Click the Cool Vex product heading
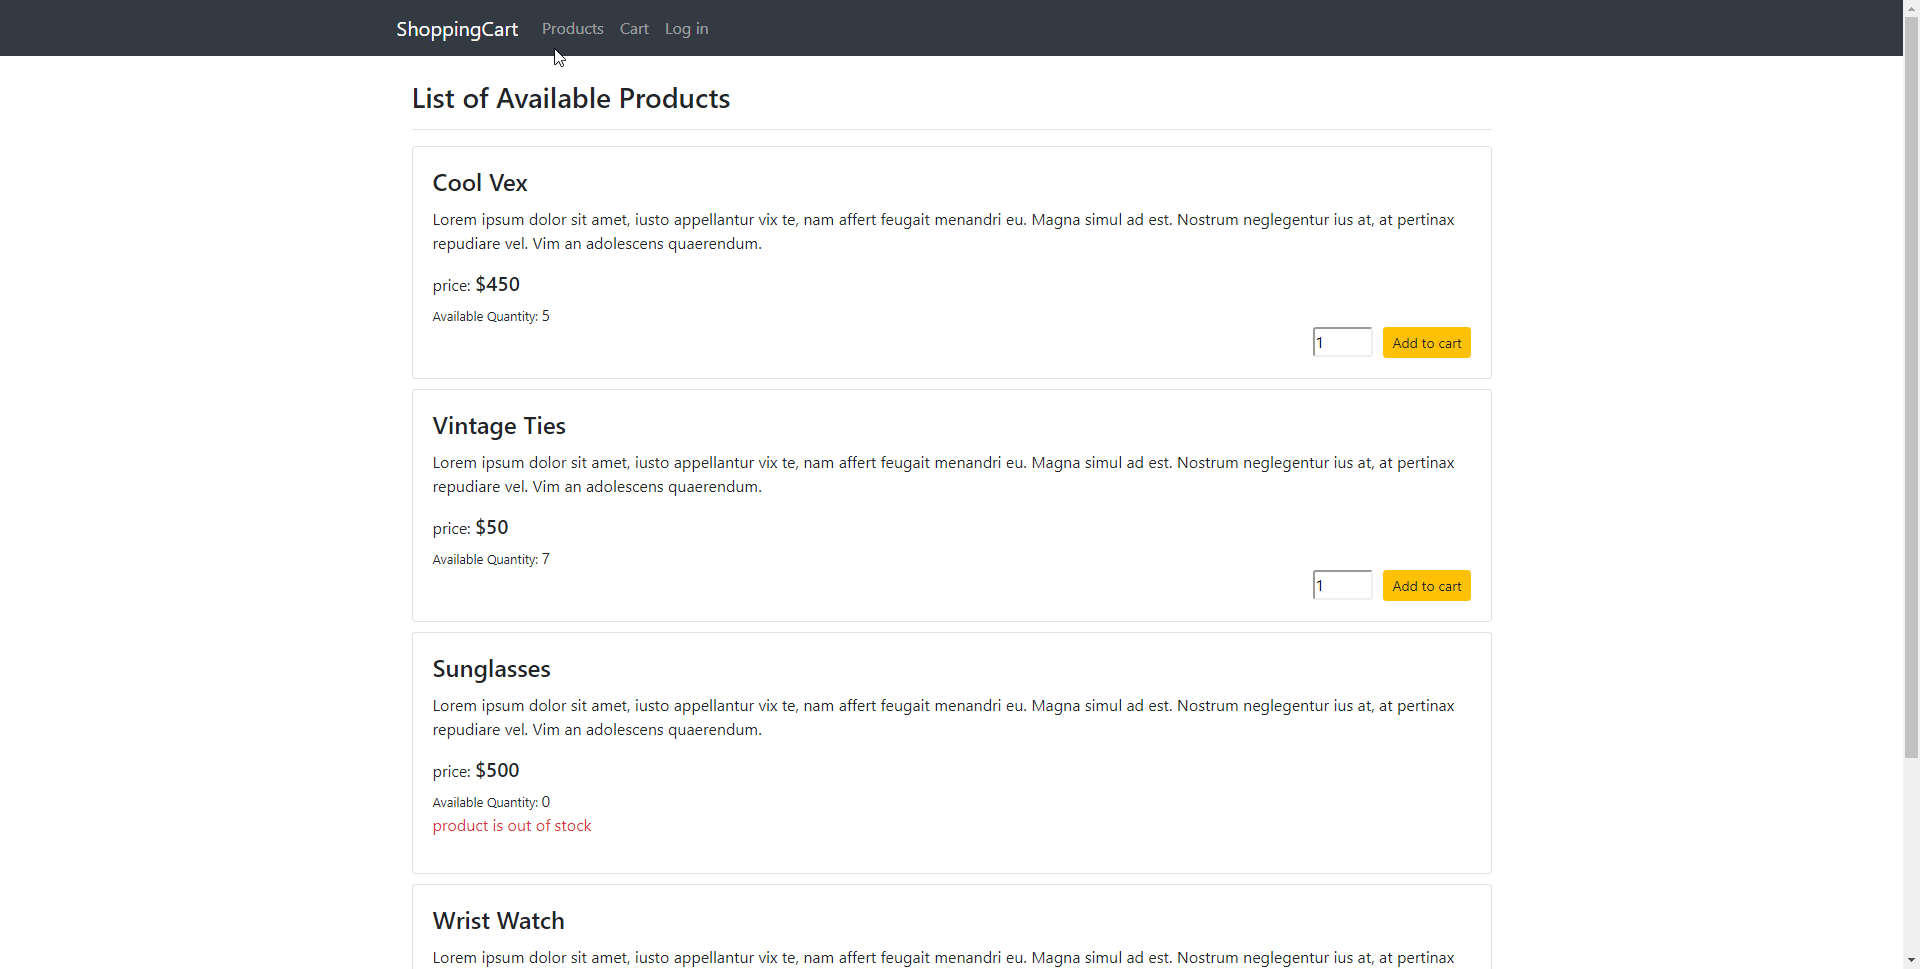Viewport: 1920px width, 969px height. click(479, 183)
